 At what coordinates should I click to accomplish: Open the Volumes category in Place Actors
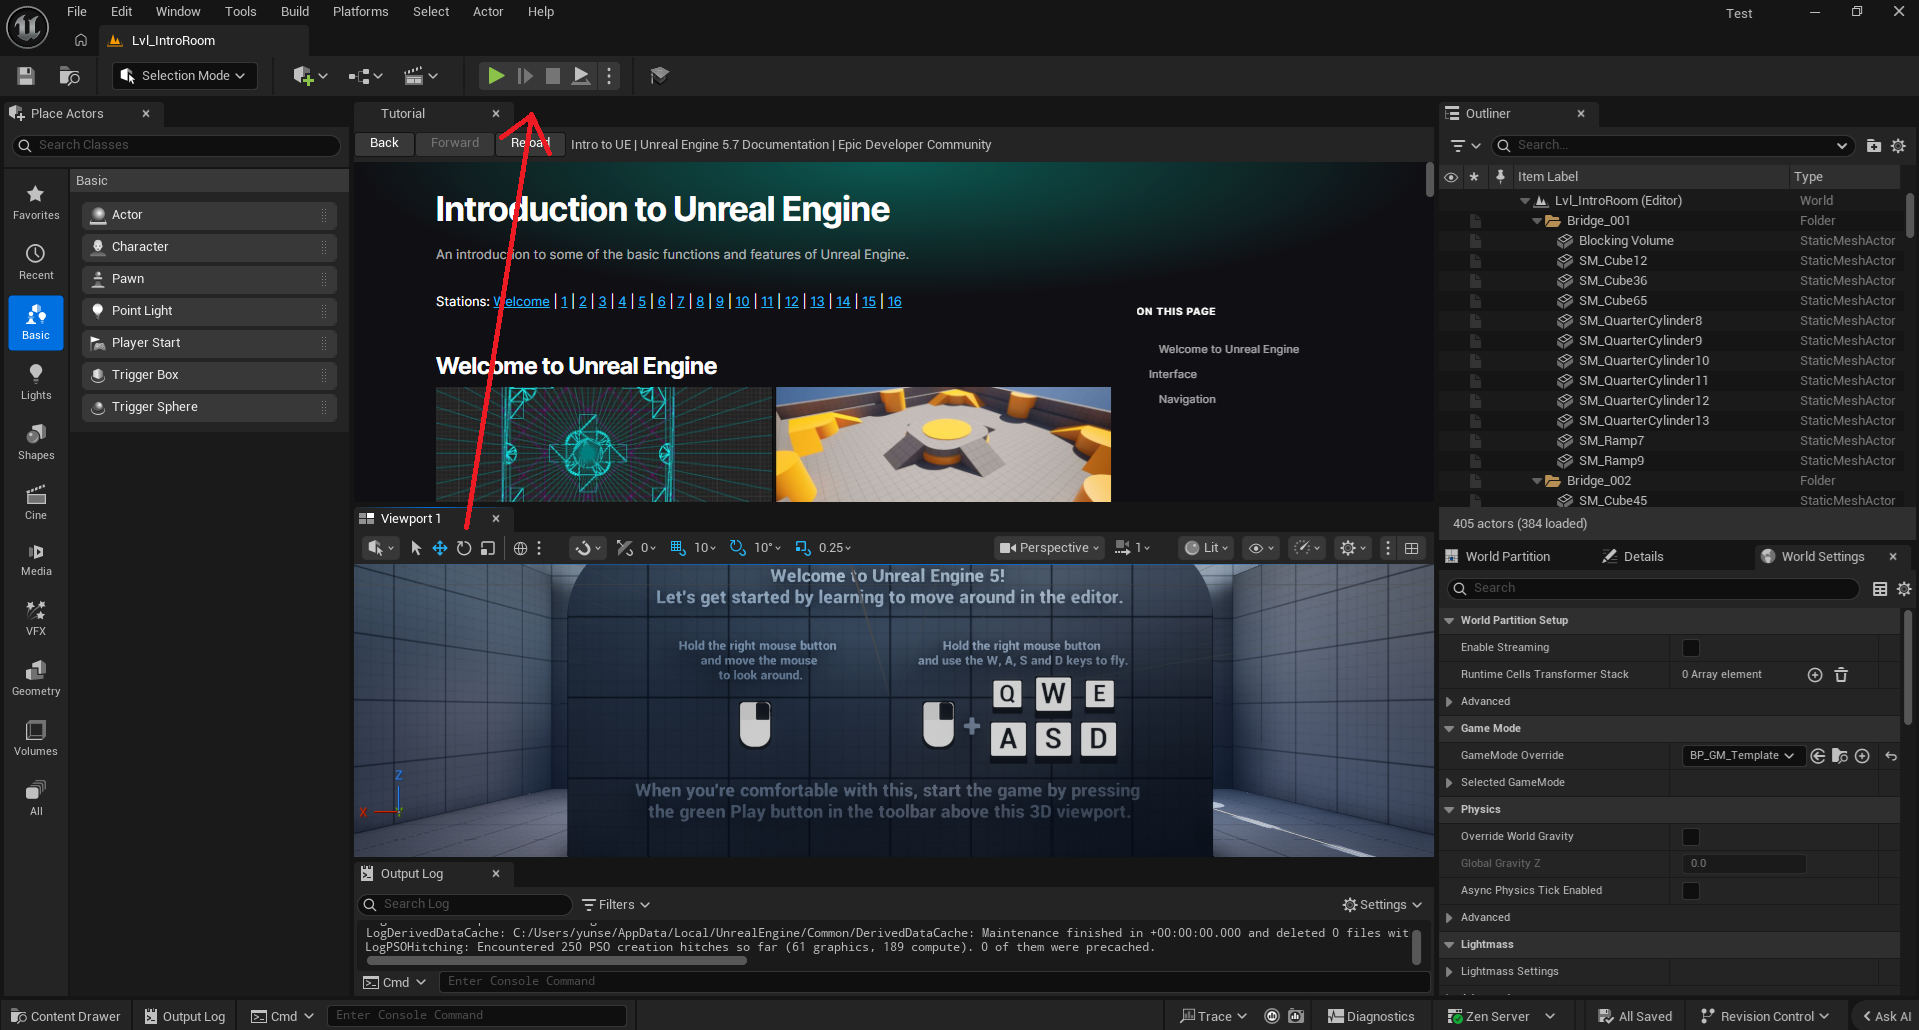coord(36,739)
